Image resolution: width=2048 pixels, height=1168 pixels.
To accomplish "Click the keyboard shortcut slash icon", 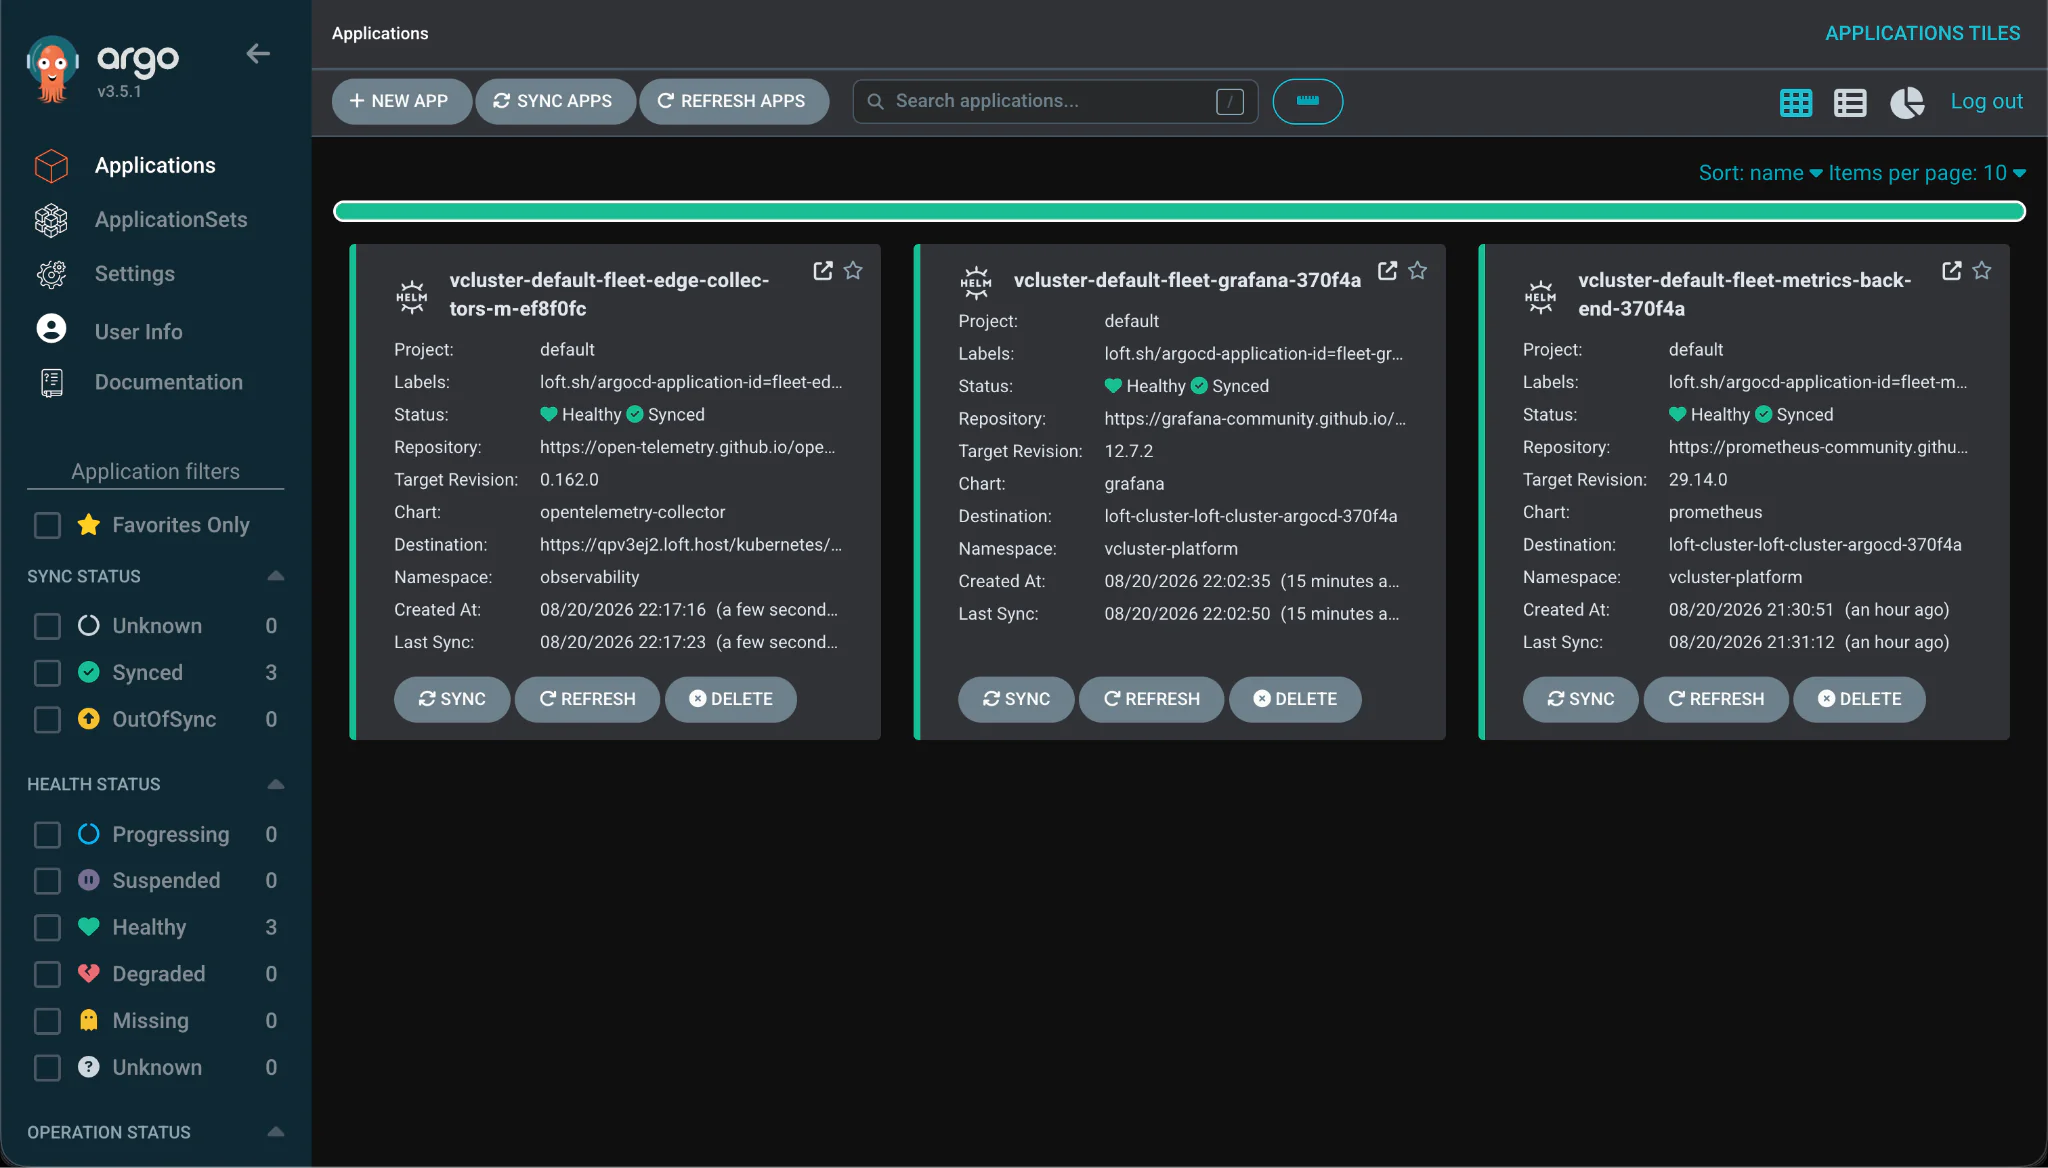I will pos(1230,101).
